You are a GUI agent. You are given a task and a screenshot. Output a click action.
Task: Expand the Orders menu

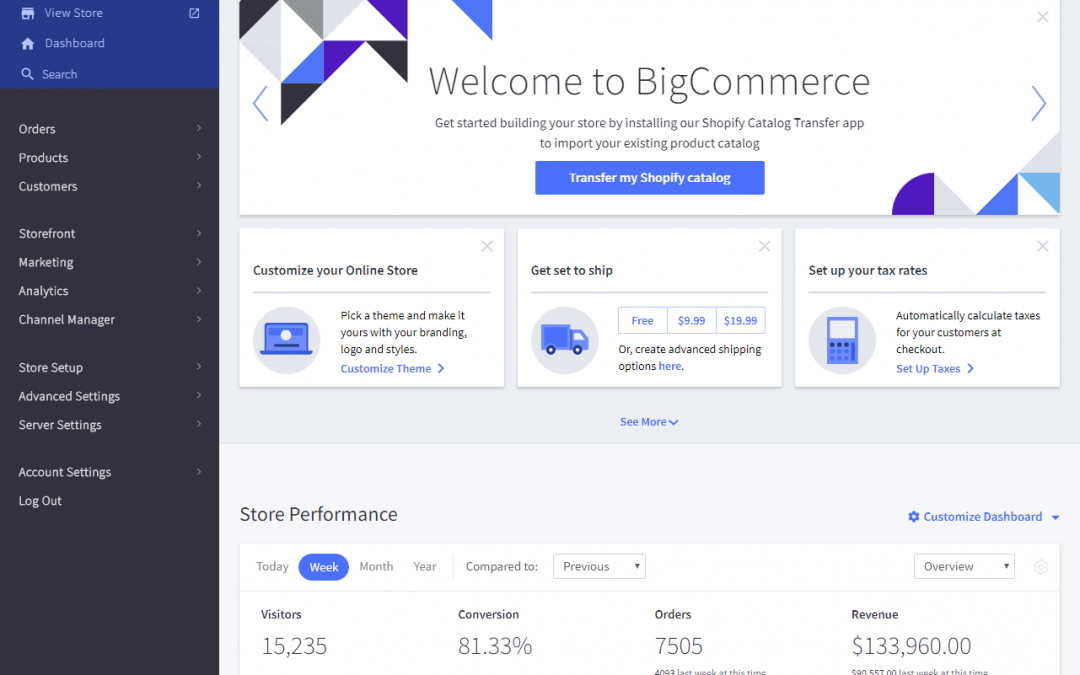click(x=198, y=128)
